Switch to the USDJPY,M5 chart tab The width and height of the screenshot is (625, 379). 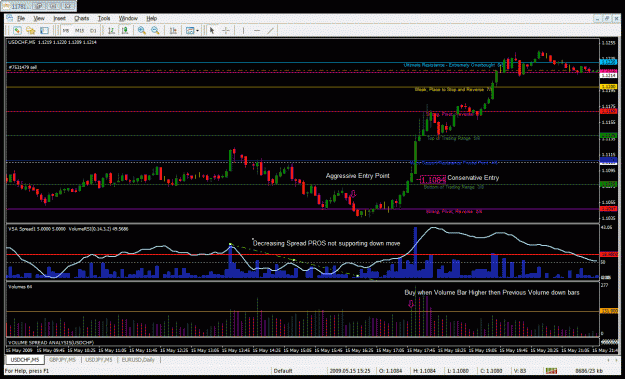[x=99, y=360]
